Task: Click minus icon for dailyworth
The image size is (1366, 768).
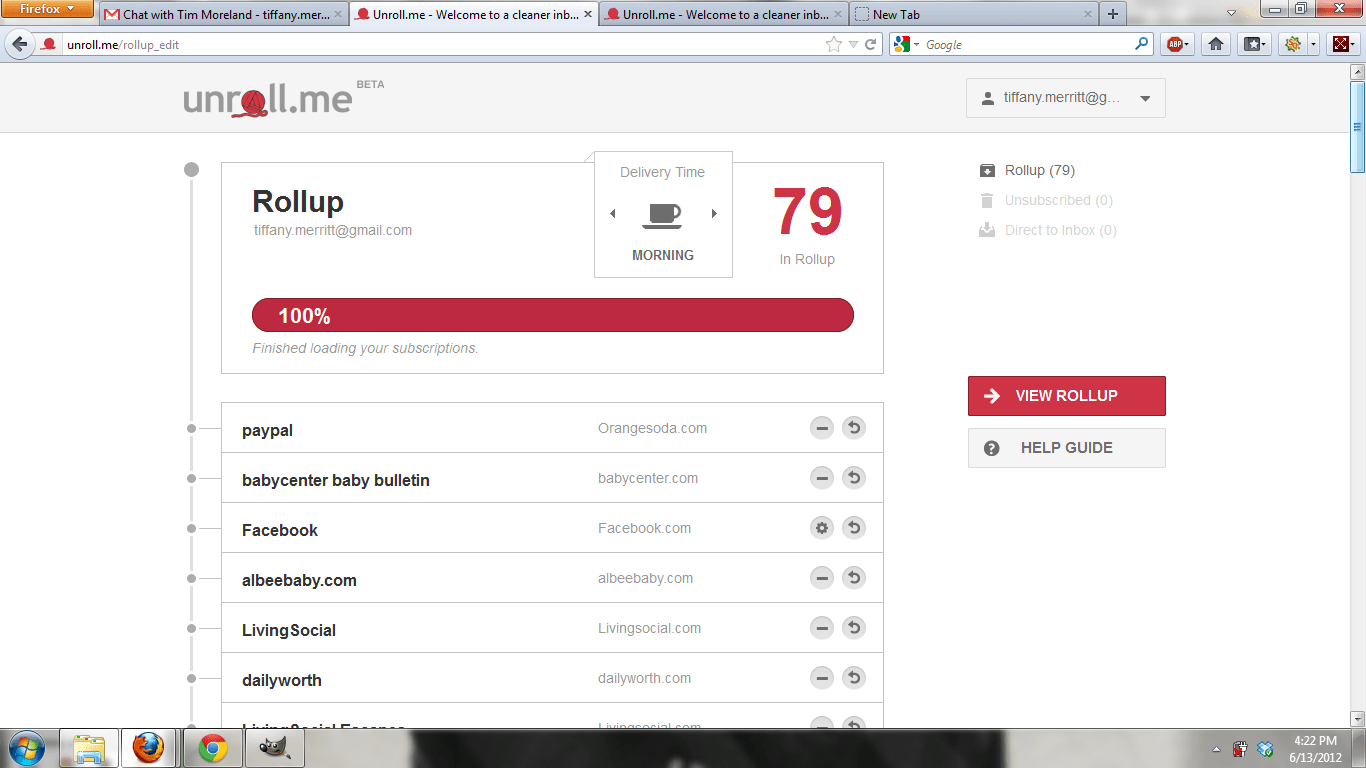Action: [822, 678]
